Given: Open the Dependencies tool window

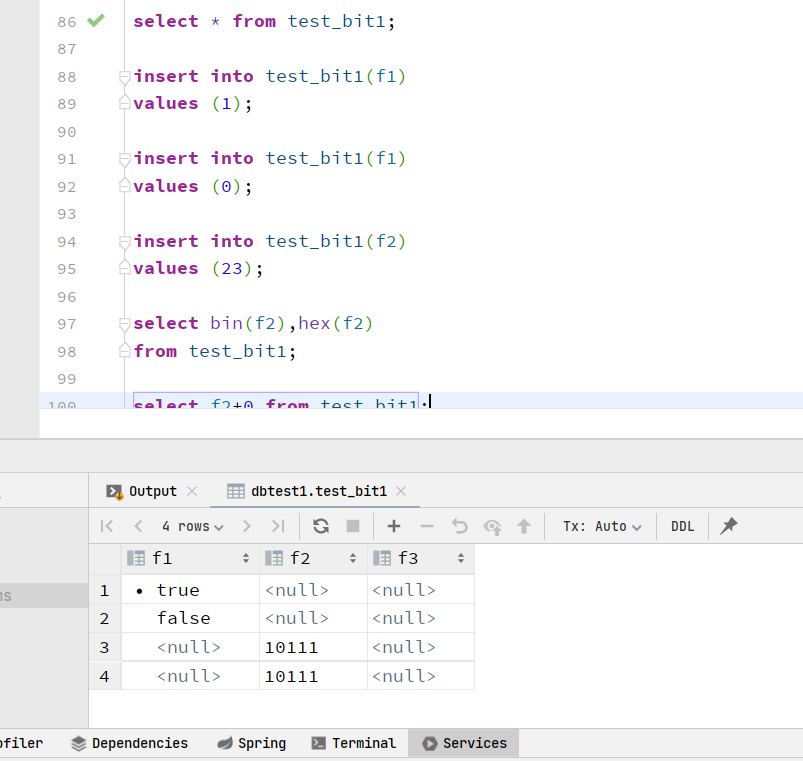Looking at the screenshot, I should pos(130,744).
